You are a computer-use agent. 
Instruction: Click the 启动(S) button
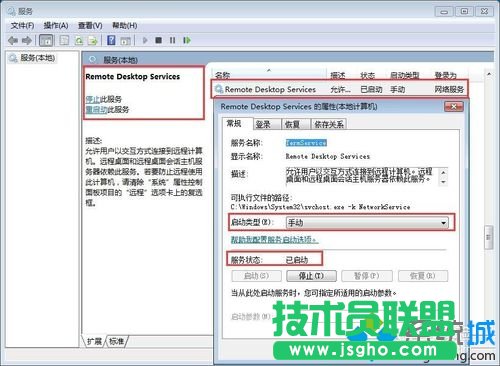256,276
